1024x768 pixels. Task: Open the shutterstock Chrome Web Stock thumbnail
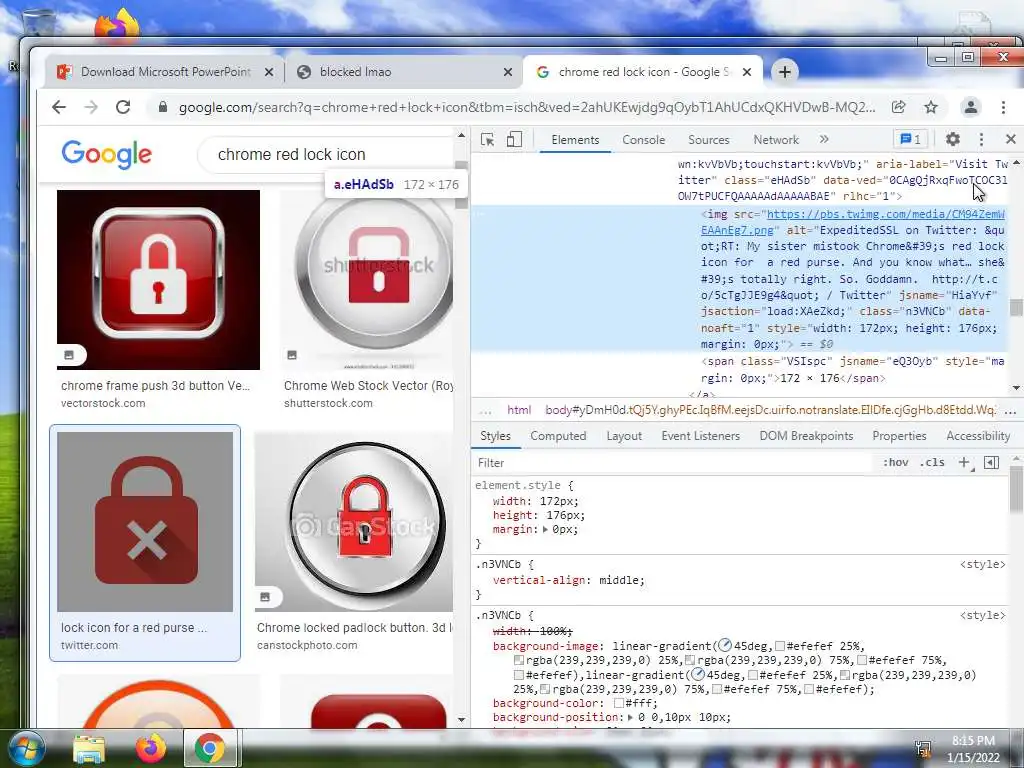(x=368, y=280)
